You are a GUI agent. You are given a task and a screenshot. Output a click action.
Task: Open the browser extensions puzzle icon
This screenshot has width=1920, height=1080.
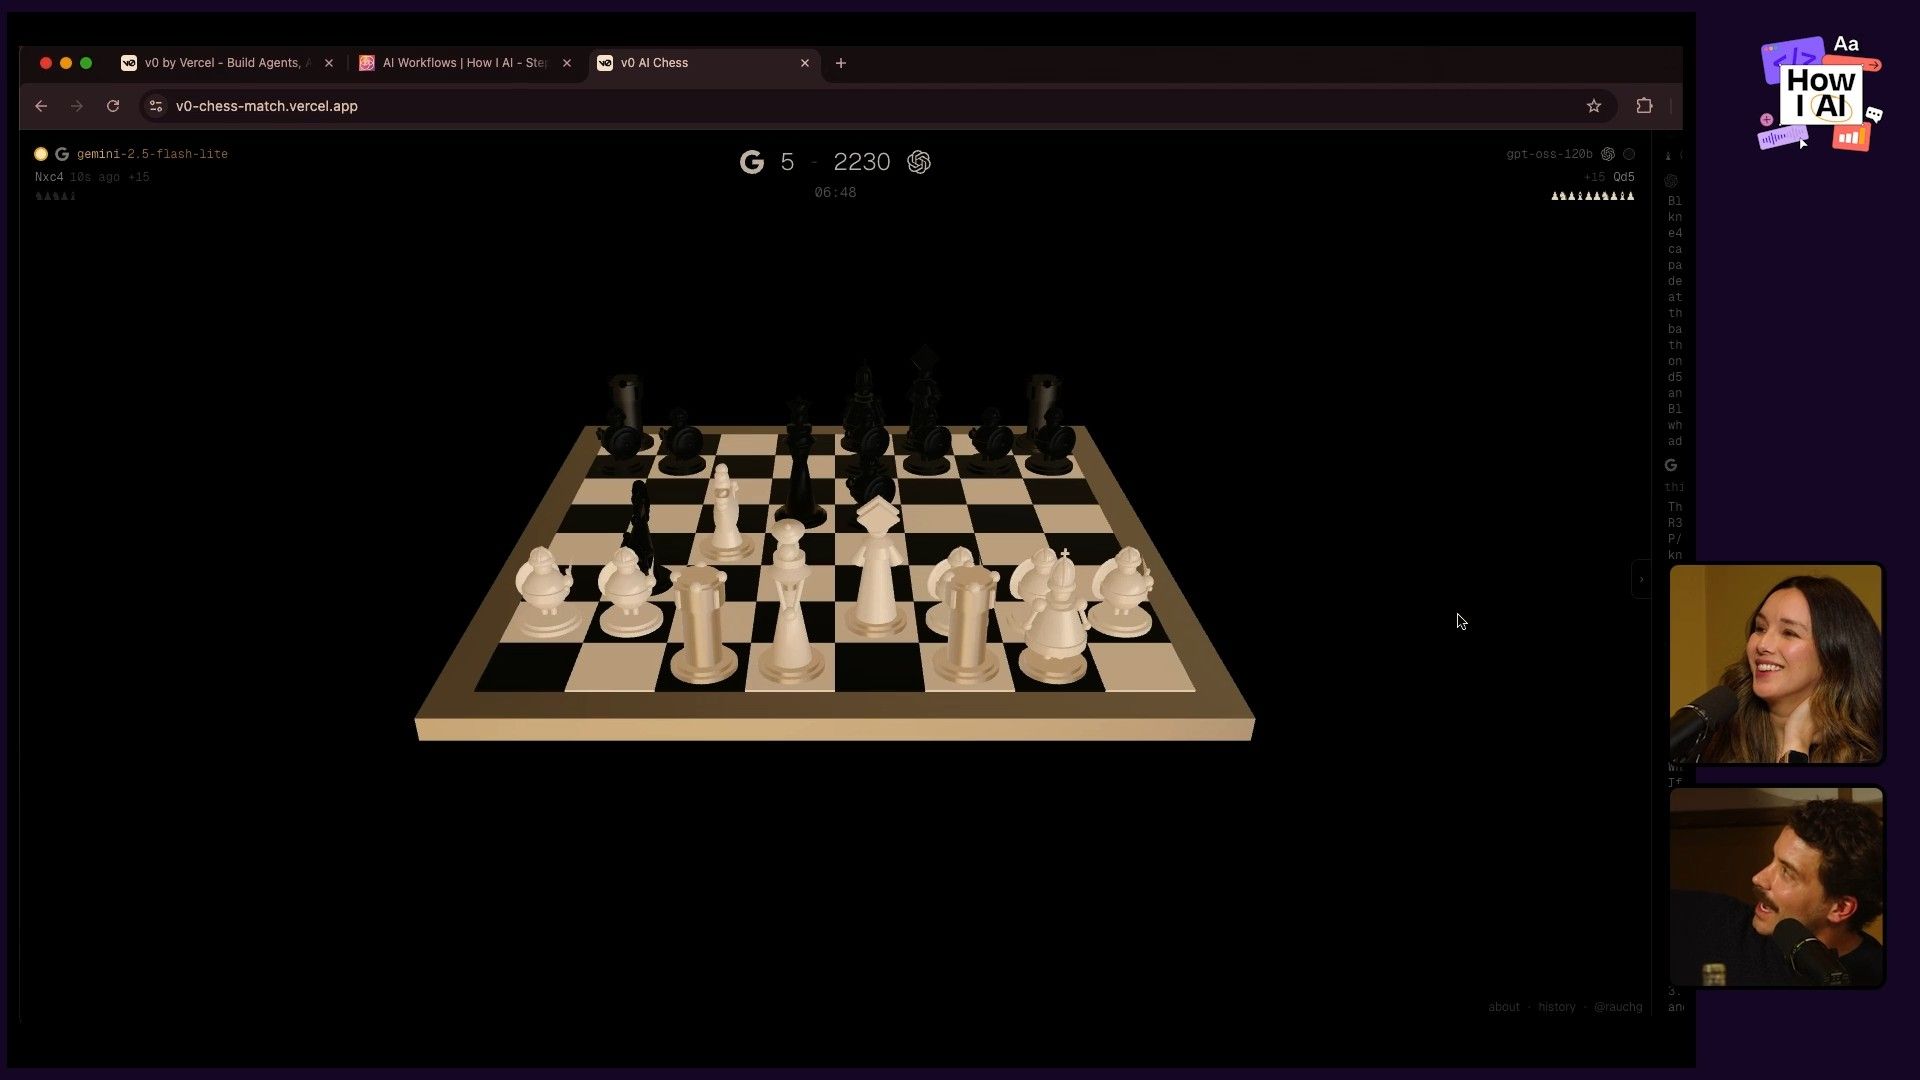(x=1644, y=106)
